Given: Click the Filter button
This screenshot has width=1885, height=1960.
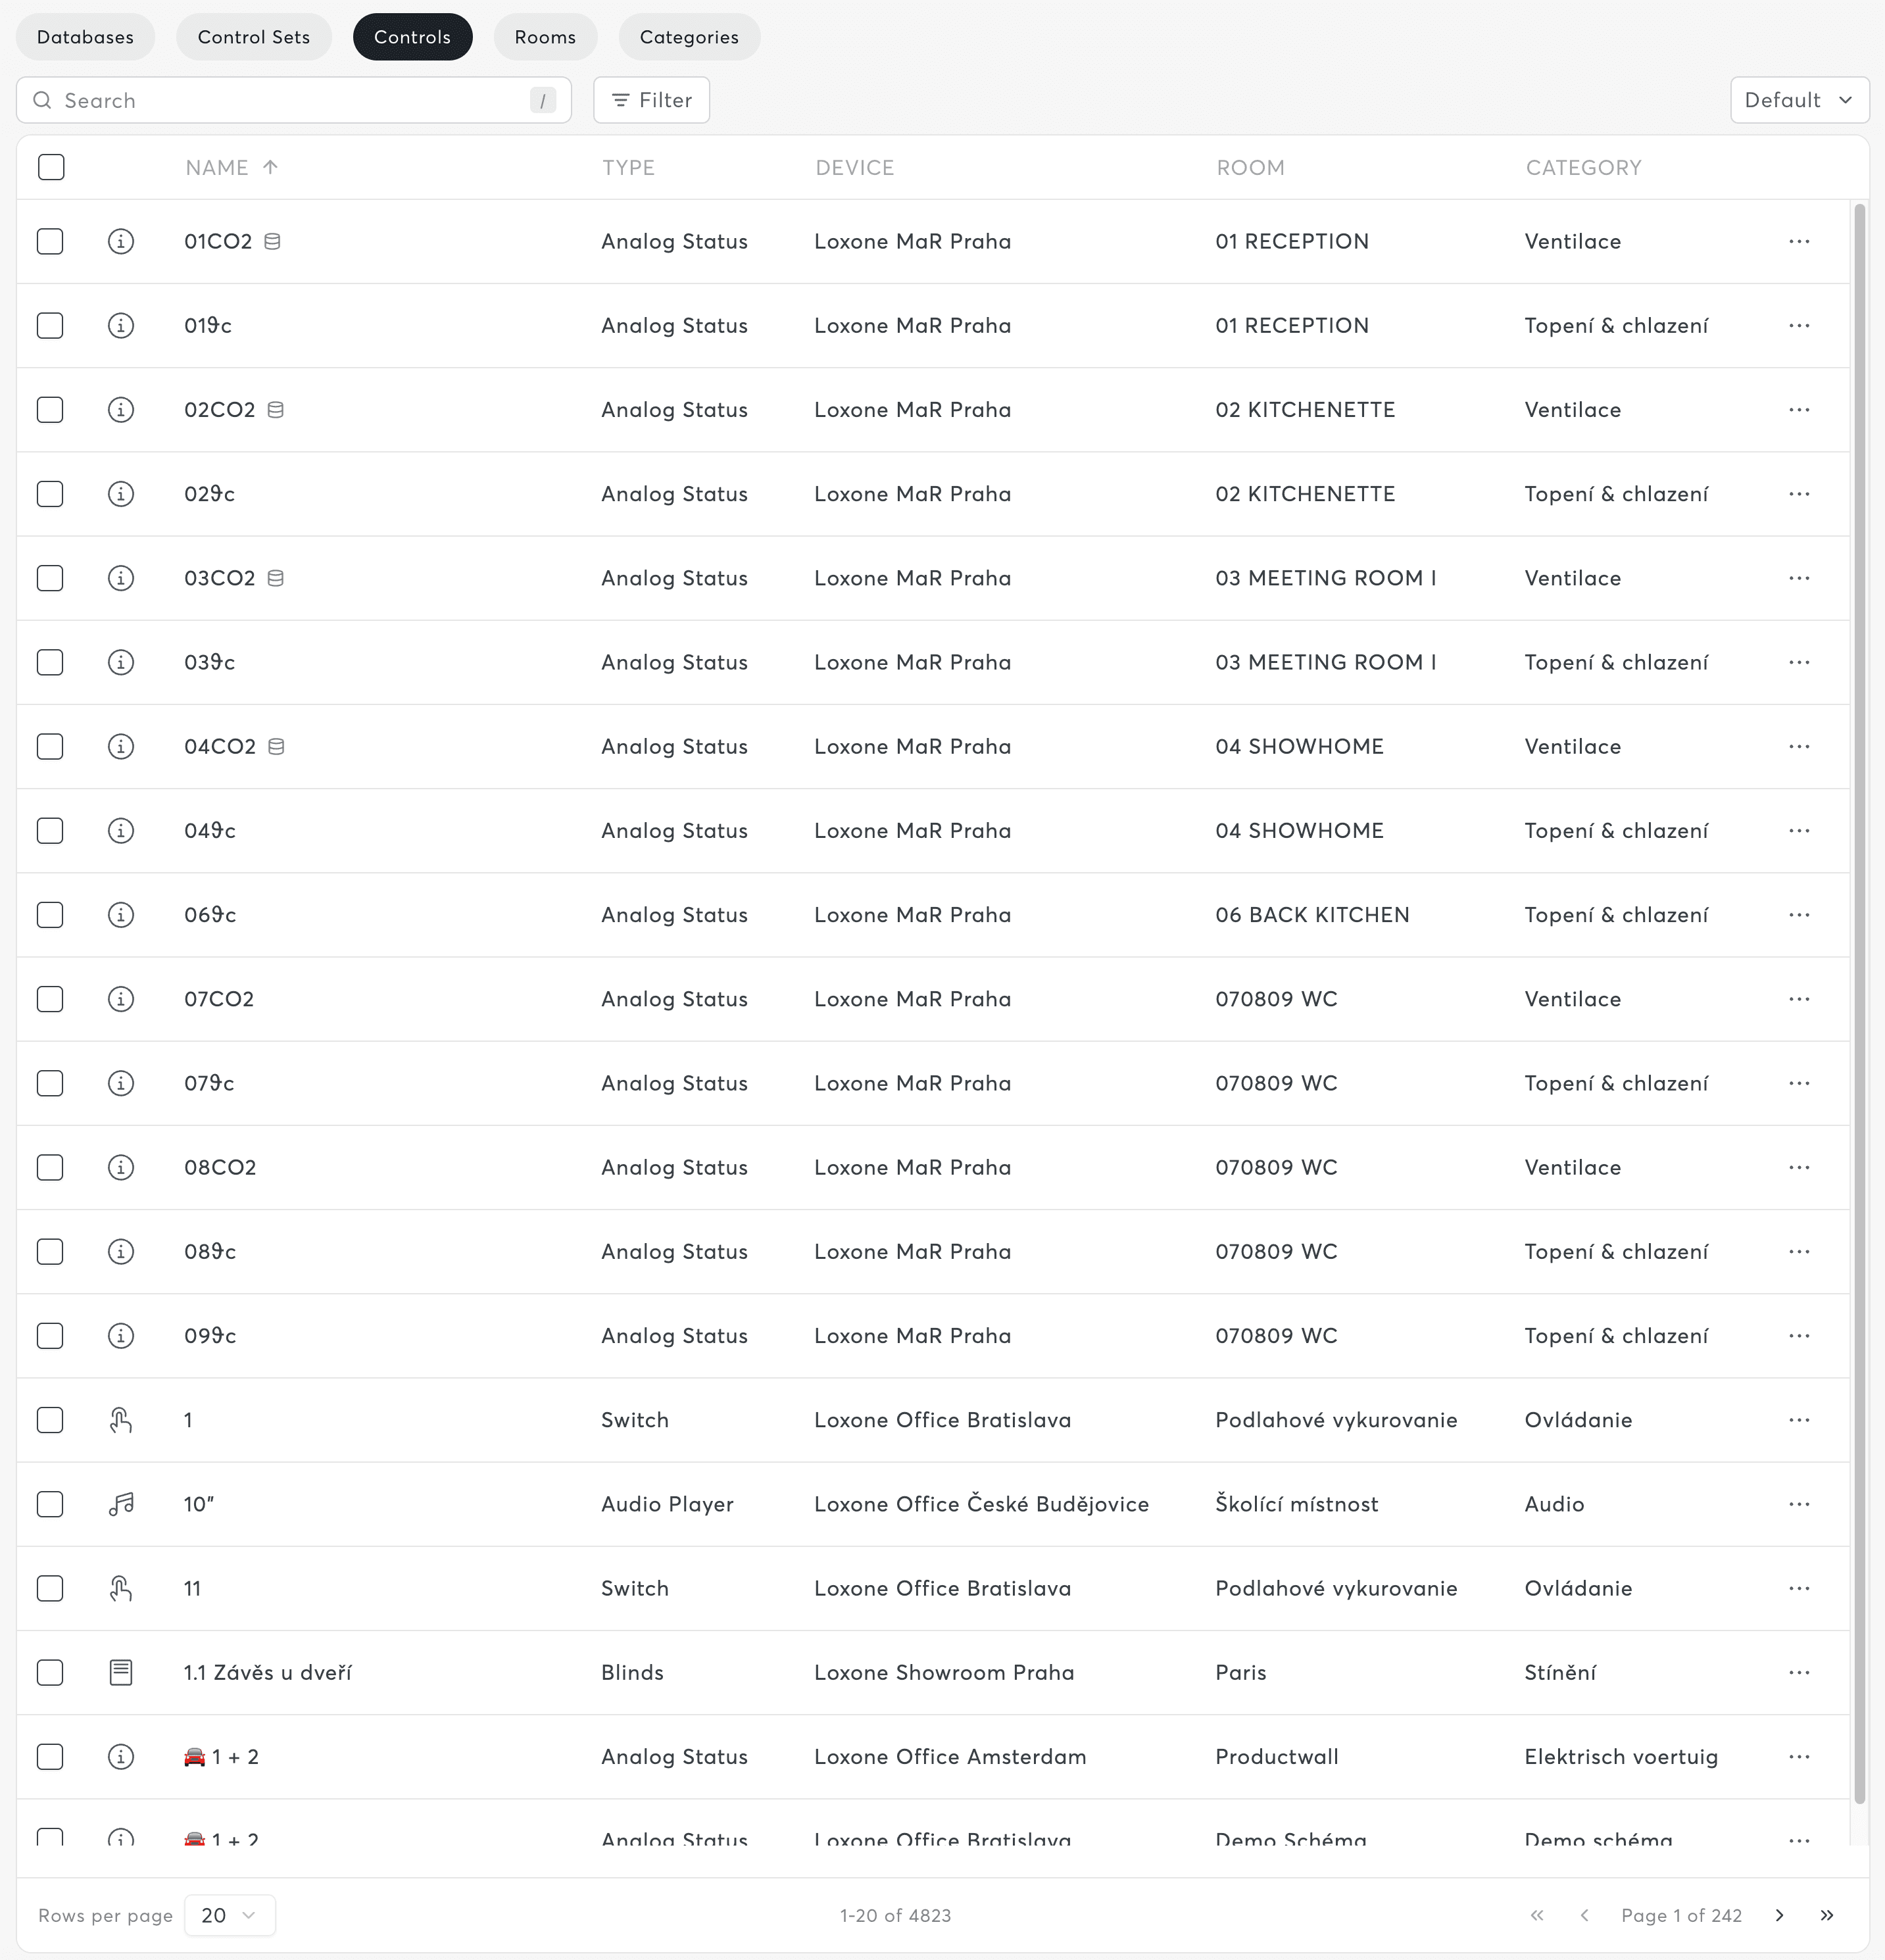Looking at the screenshot, I should tap(652, 100).
